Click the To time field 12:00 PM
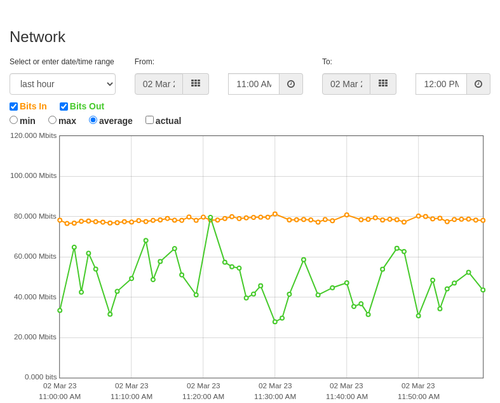Image resolution: width=500 pixels, height=403 pixels. tap(441, 84)
